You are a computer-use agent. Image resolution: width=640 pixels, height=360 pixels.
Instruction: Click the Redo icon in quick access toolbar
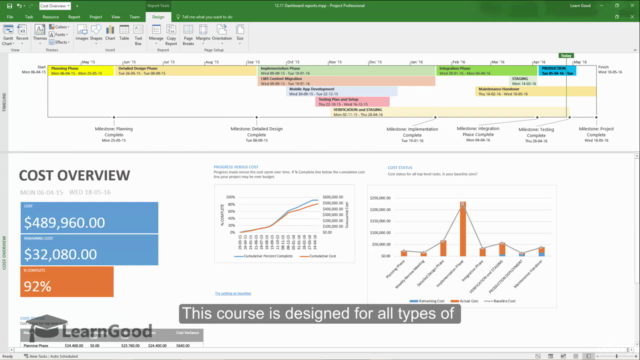tap(31, 6)
